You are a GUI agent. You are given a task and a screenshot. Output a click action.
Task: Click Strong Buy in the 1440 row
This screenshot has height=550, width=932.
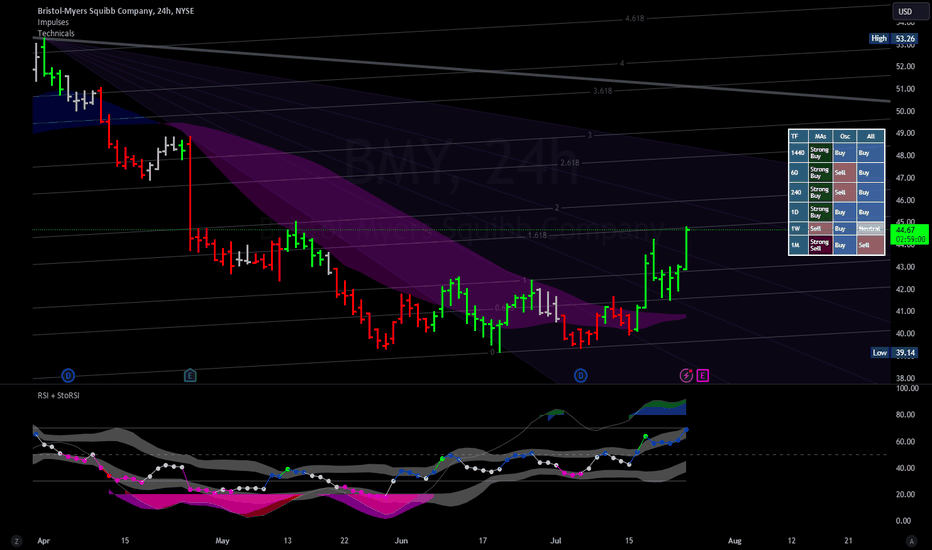pyautogui.click(x=820, y=153)
